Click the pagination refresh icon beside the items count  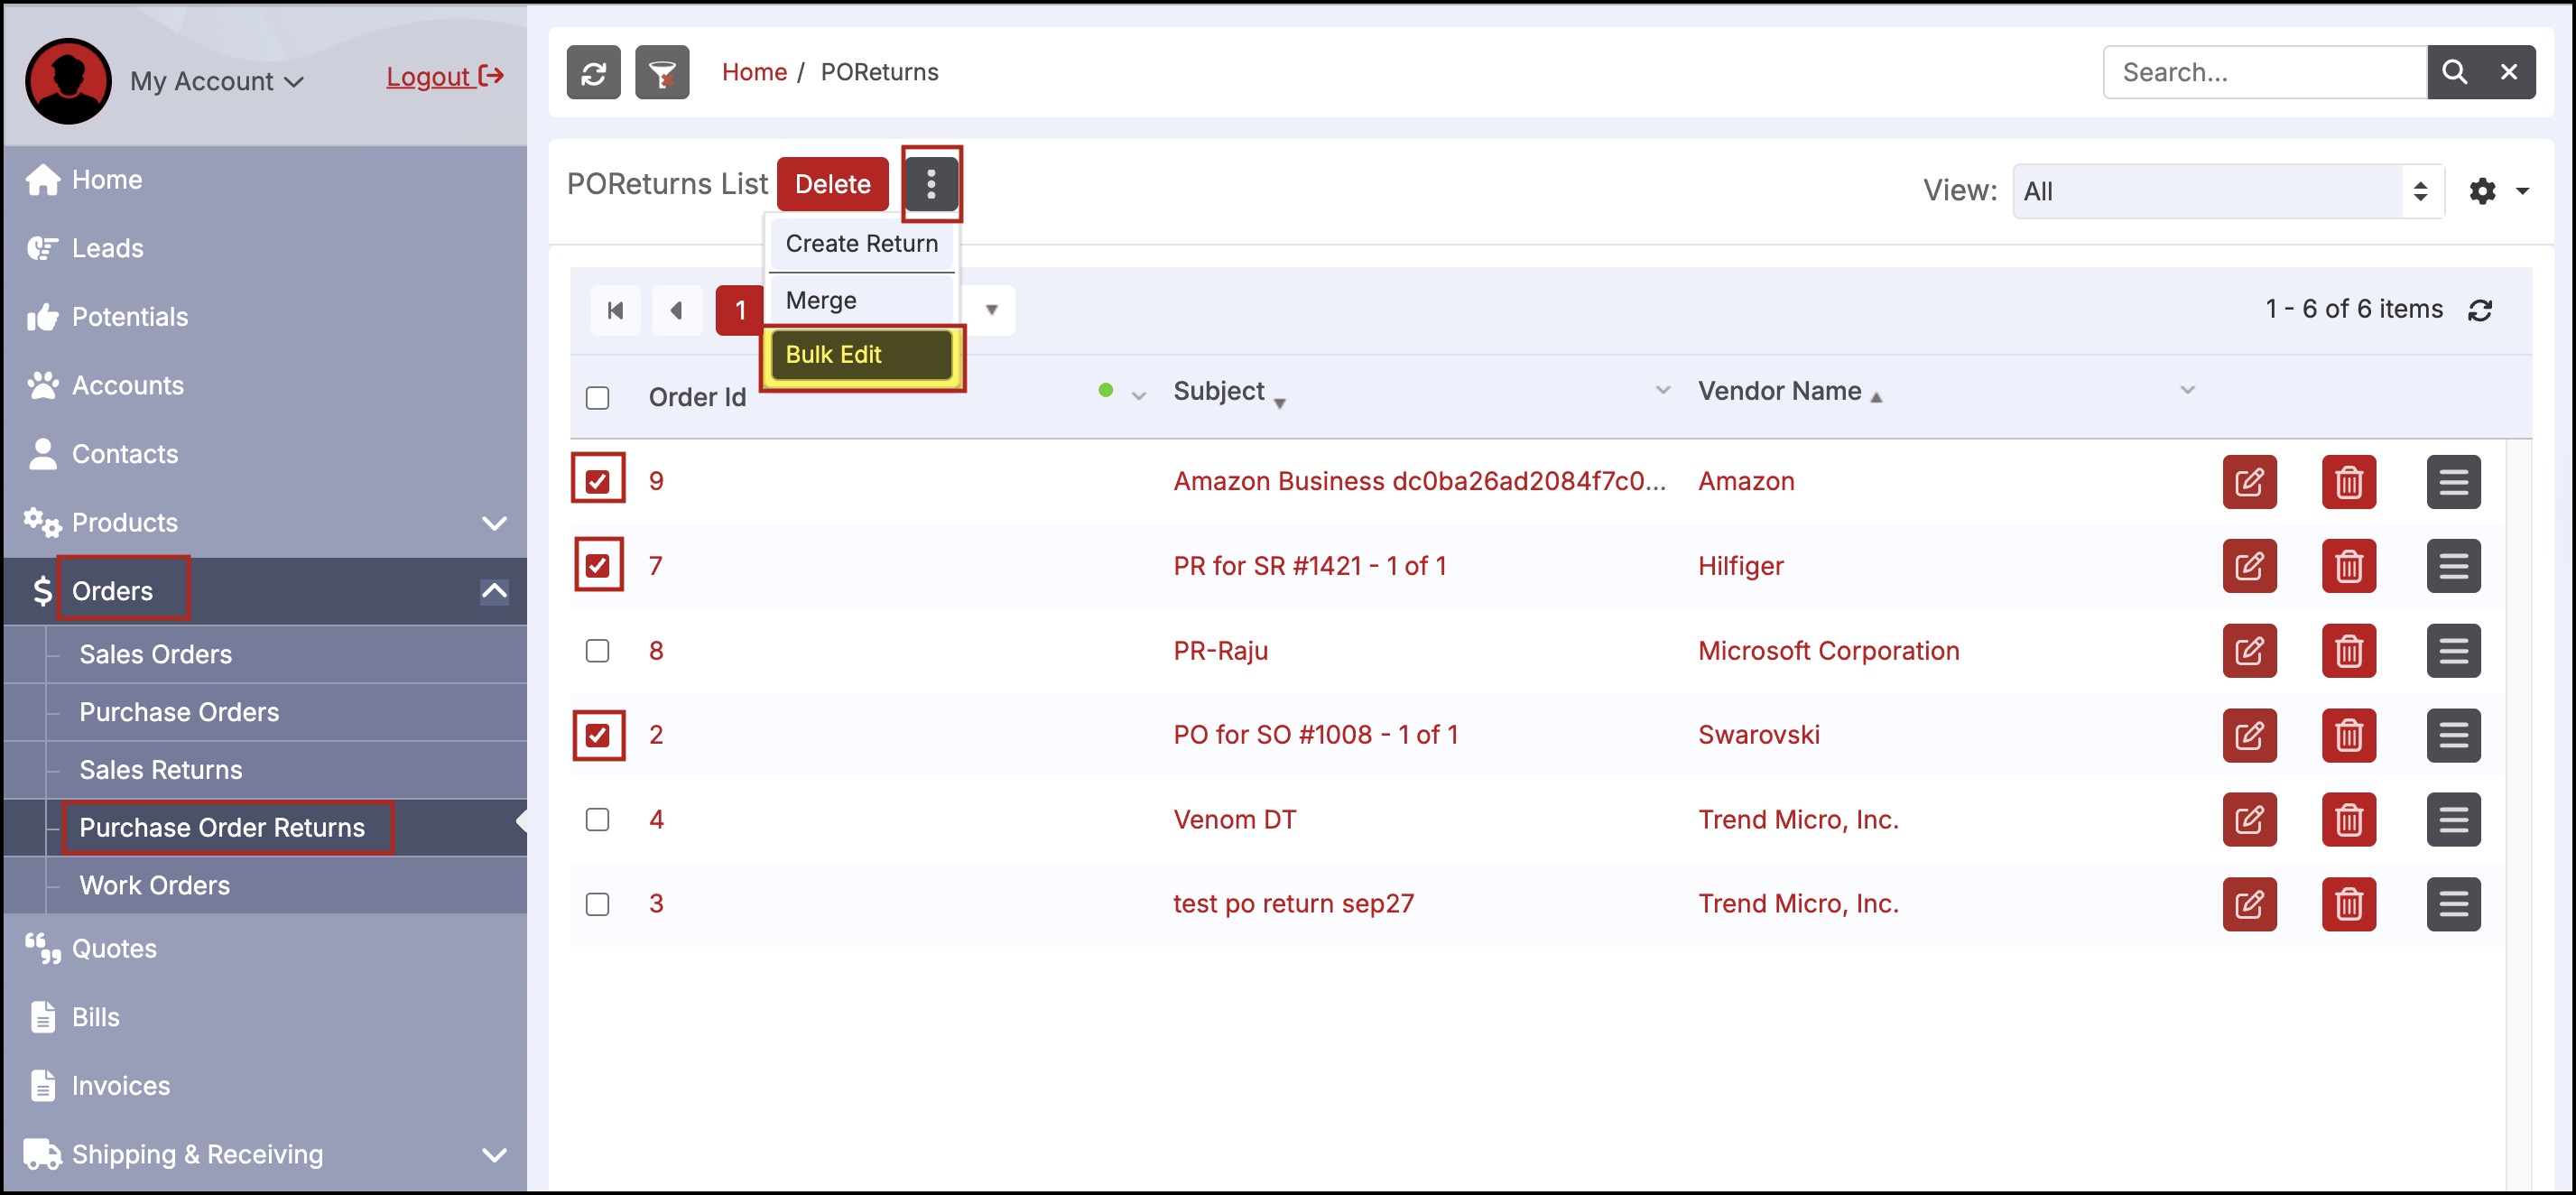[2479, 310]
